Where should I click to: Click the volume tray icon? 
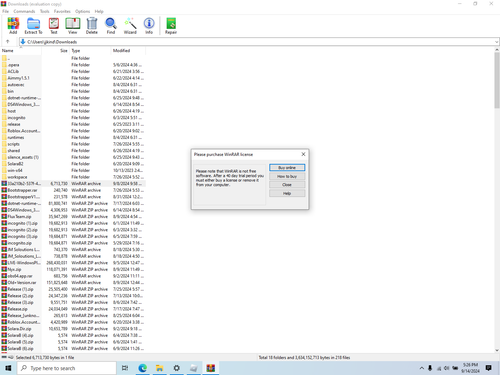(447, 368)
